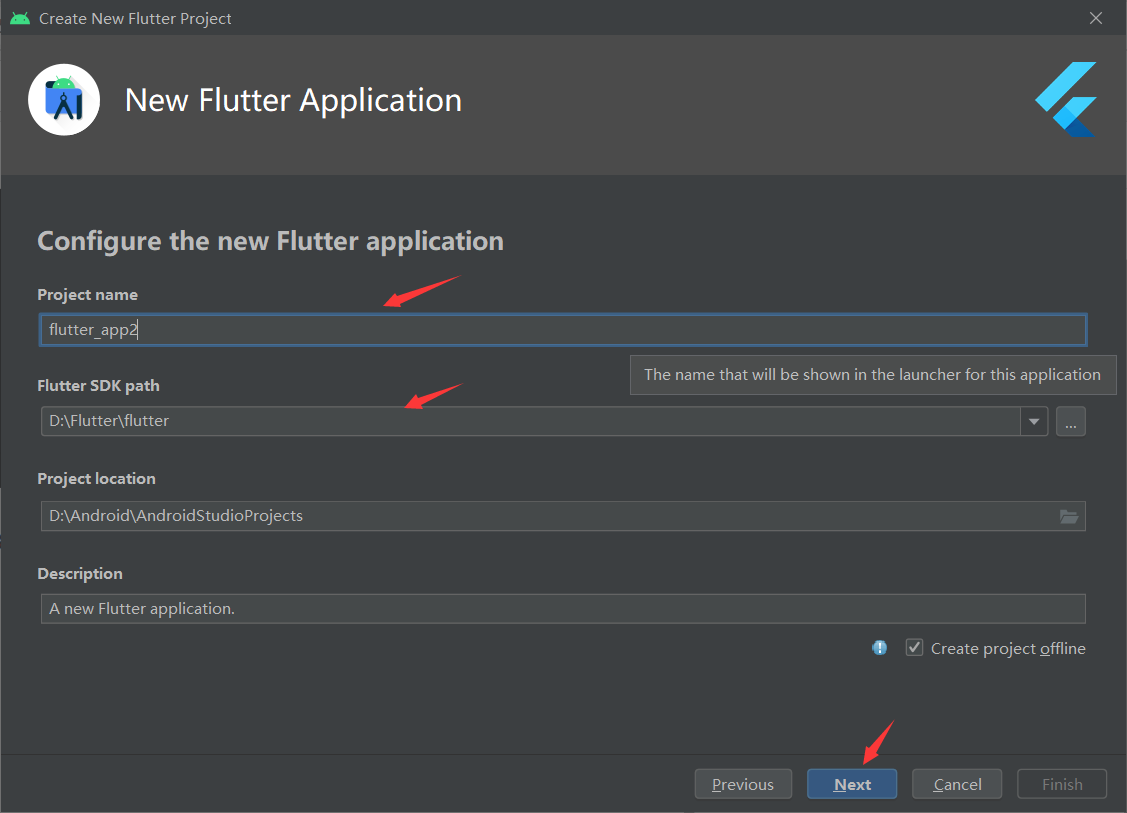Click the Flutter logo in header
This screenshot has width=1127, height=813.
[x=1066, y=99]
